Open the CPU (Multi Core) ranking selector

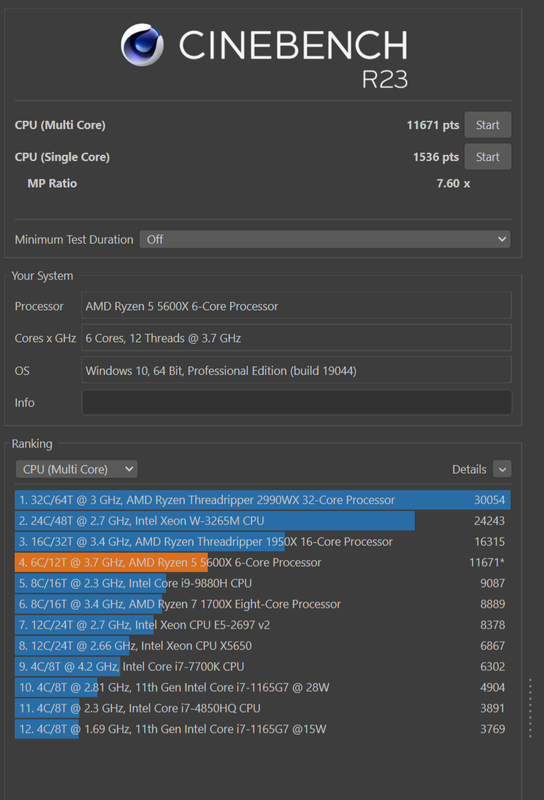pyautogui.click(x=77, y=469)
